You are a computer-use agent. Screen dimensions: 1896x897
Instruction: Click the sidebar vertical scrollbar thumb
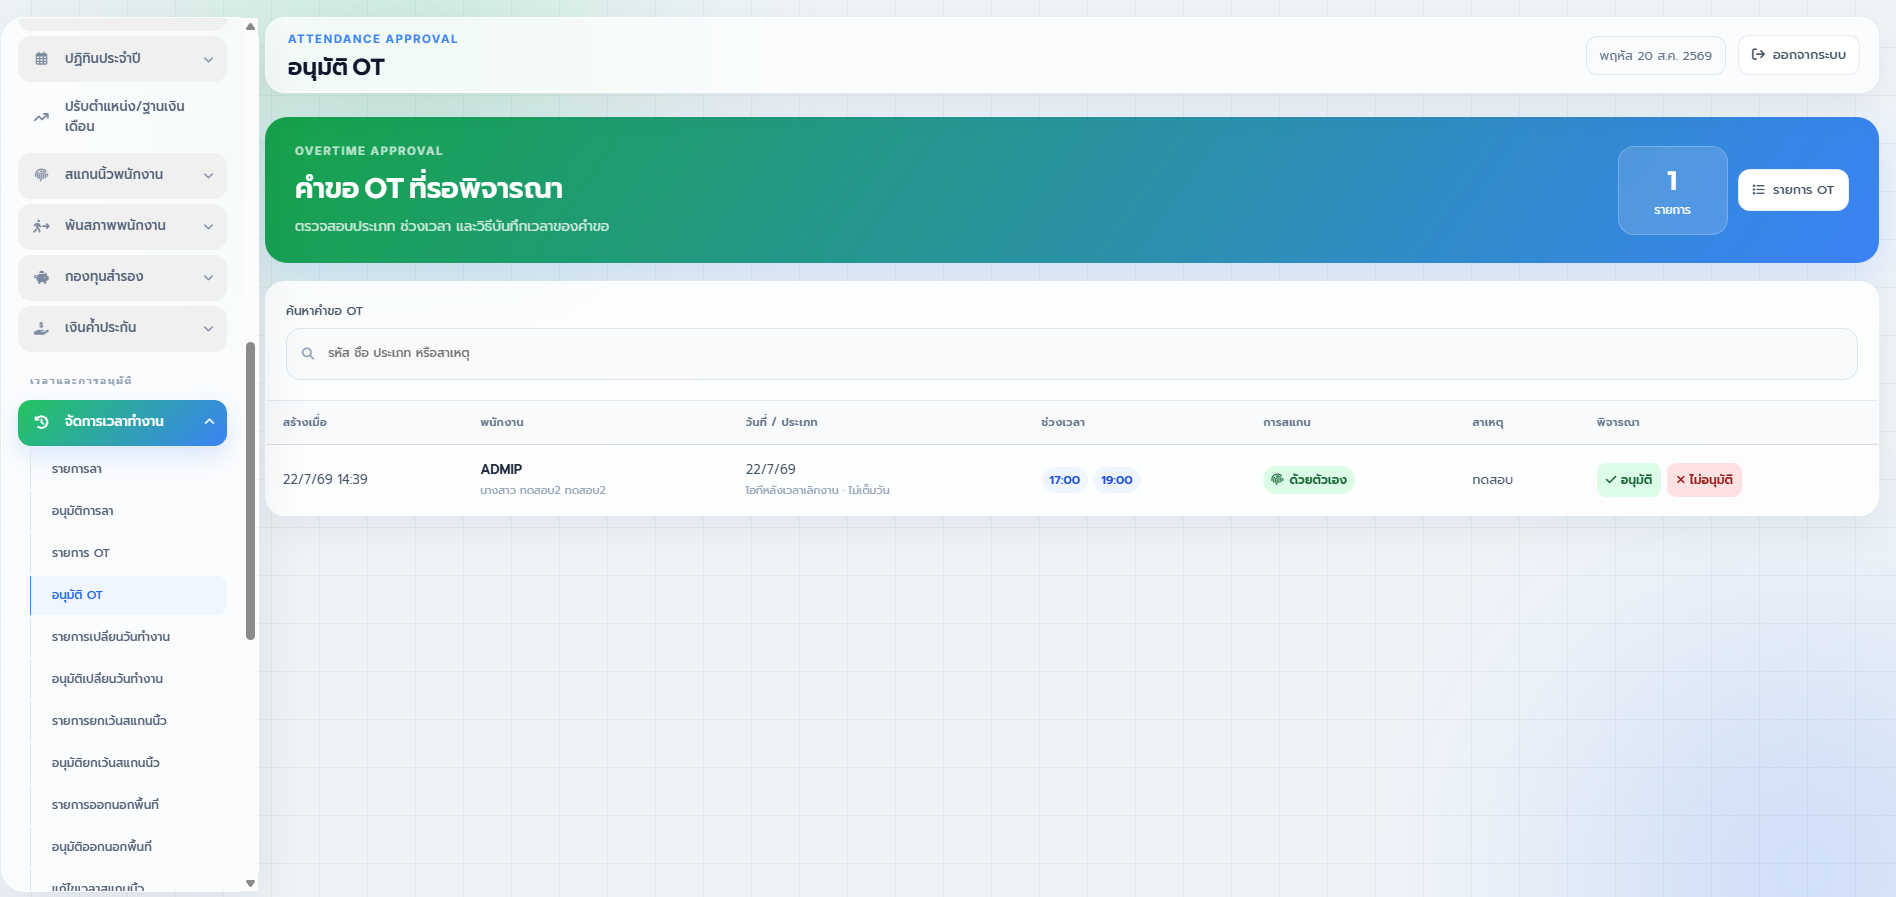tap(250, 491)
